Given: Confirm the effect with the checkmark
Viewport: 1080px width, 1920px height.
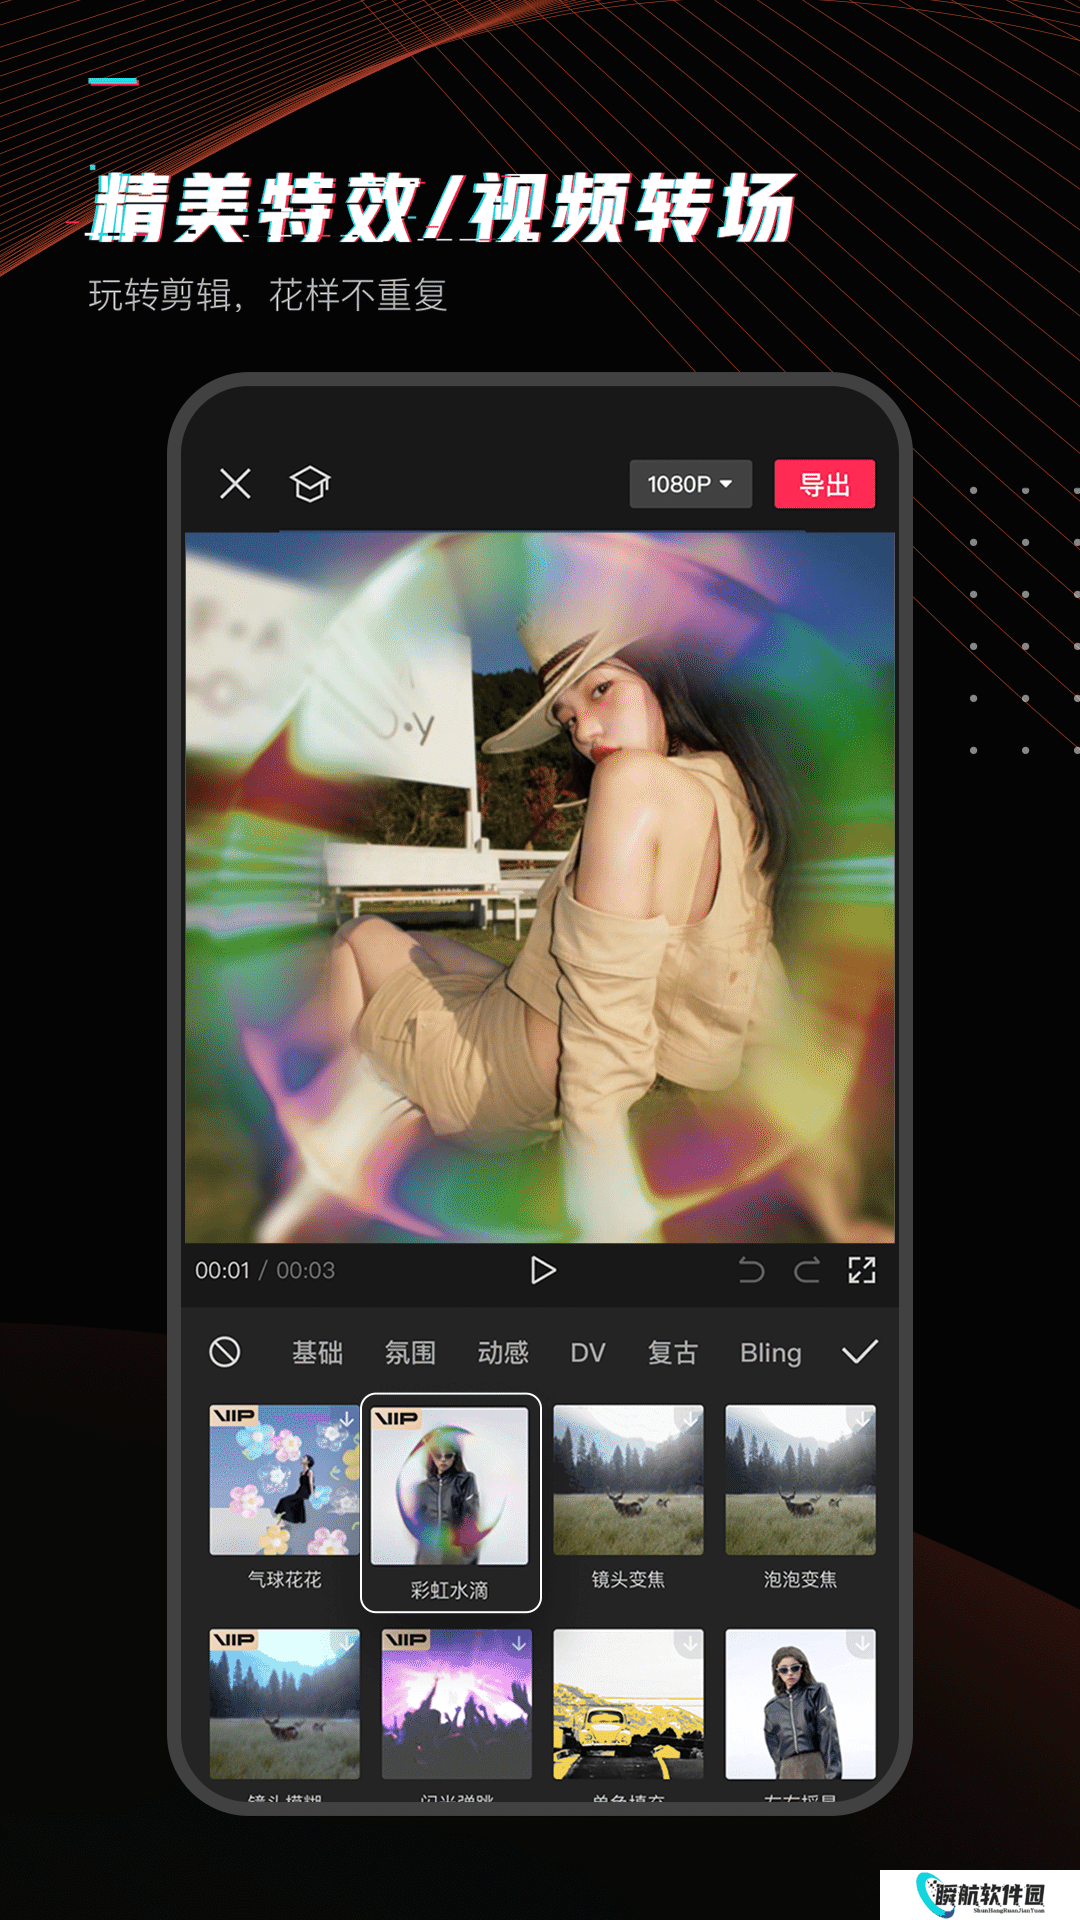Looking at the screenshot, I should [x=860, y=1352].
